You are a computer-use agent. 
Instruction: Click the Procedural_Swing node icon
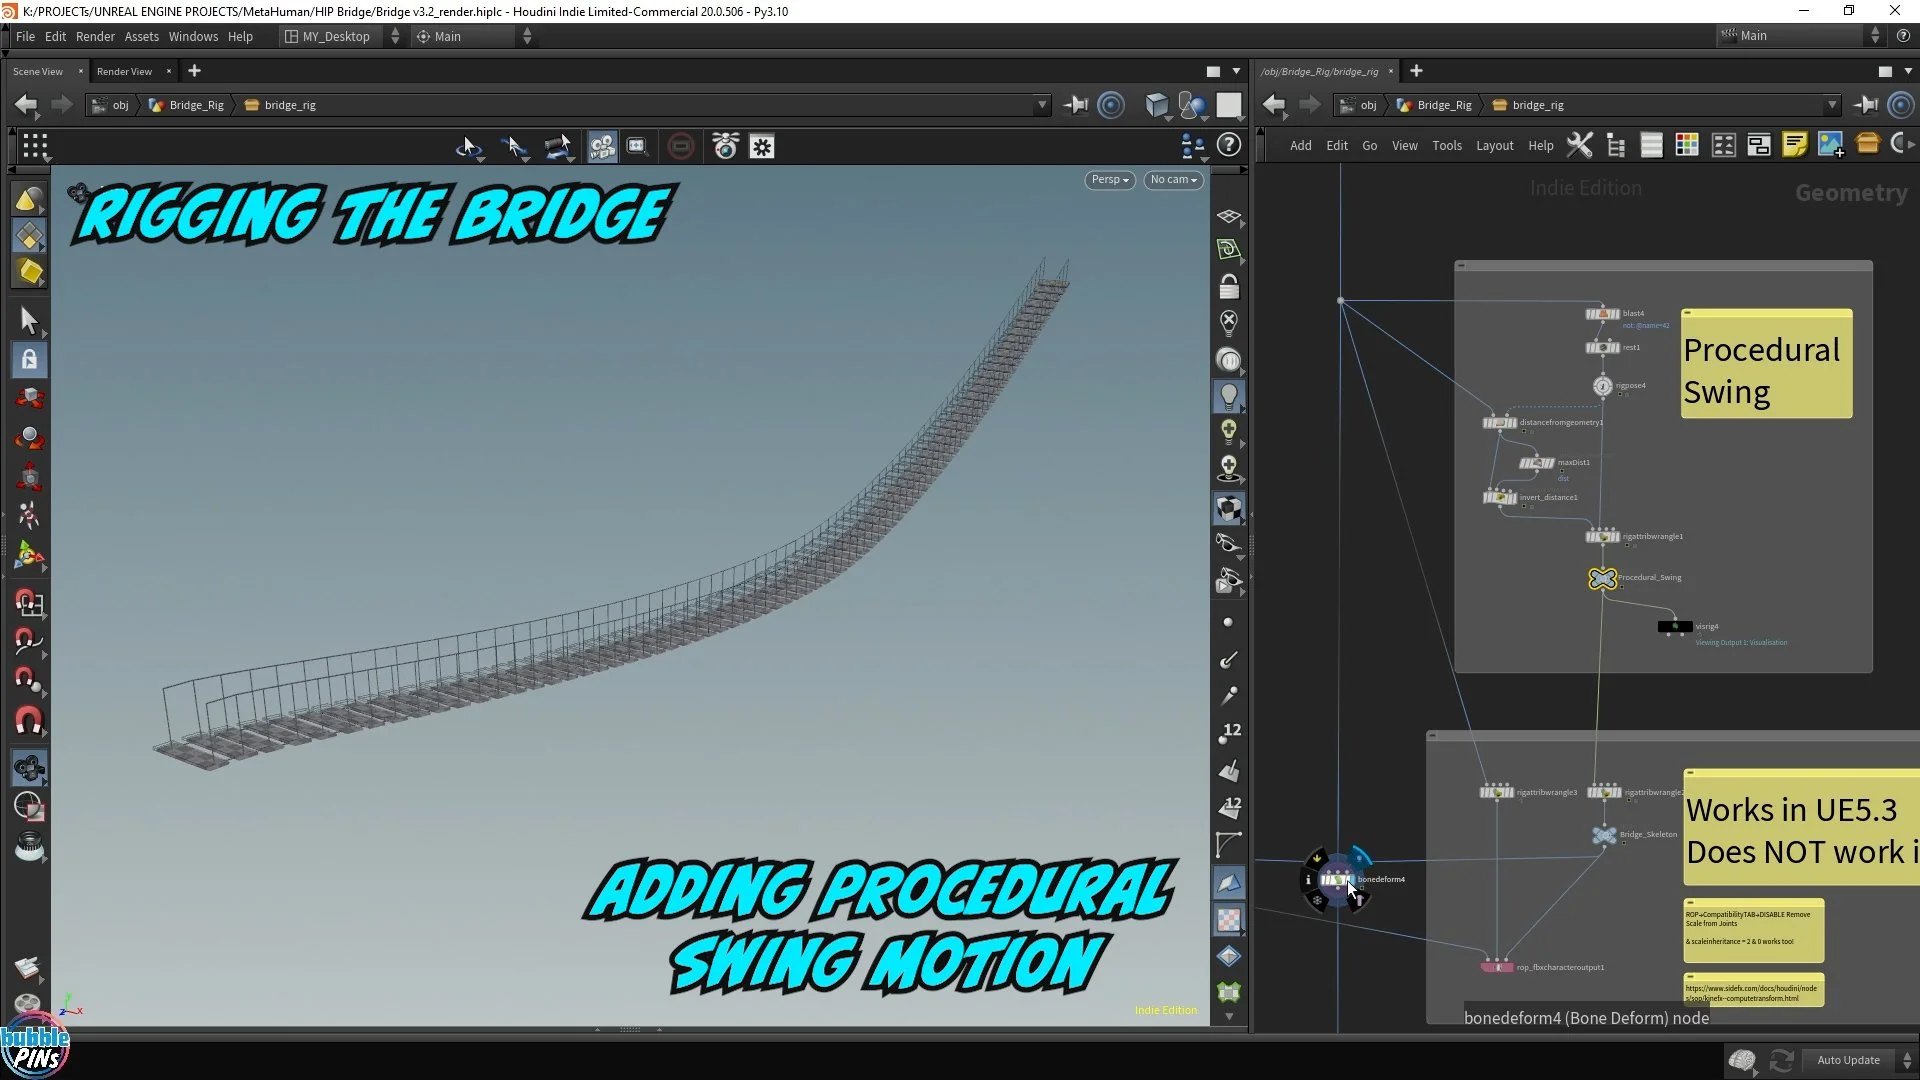[1602, 579]
